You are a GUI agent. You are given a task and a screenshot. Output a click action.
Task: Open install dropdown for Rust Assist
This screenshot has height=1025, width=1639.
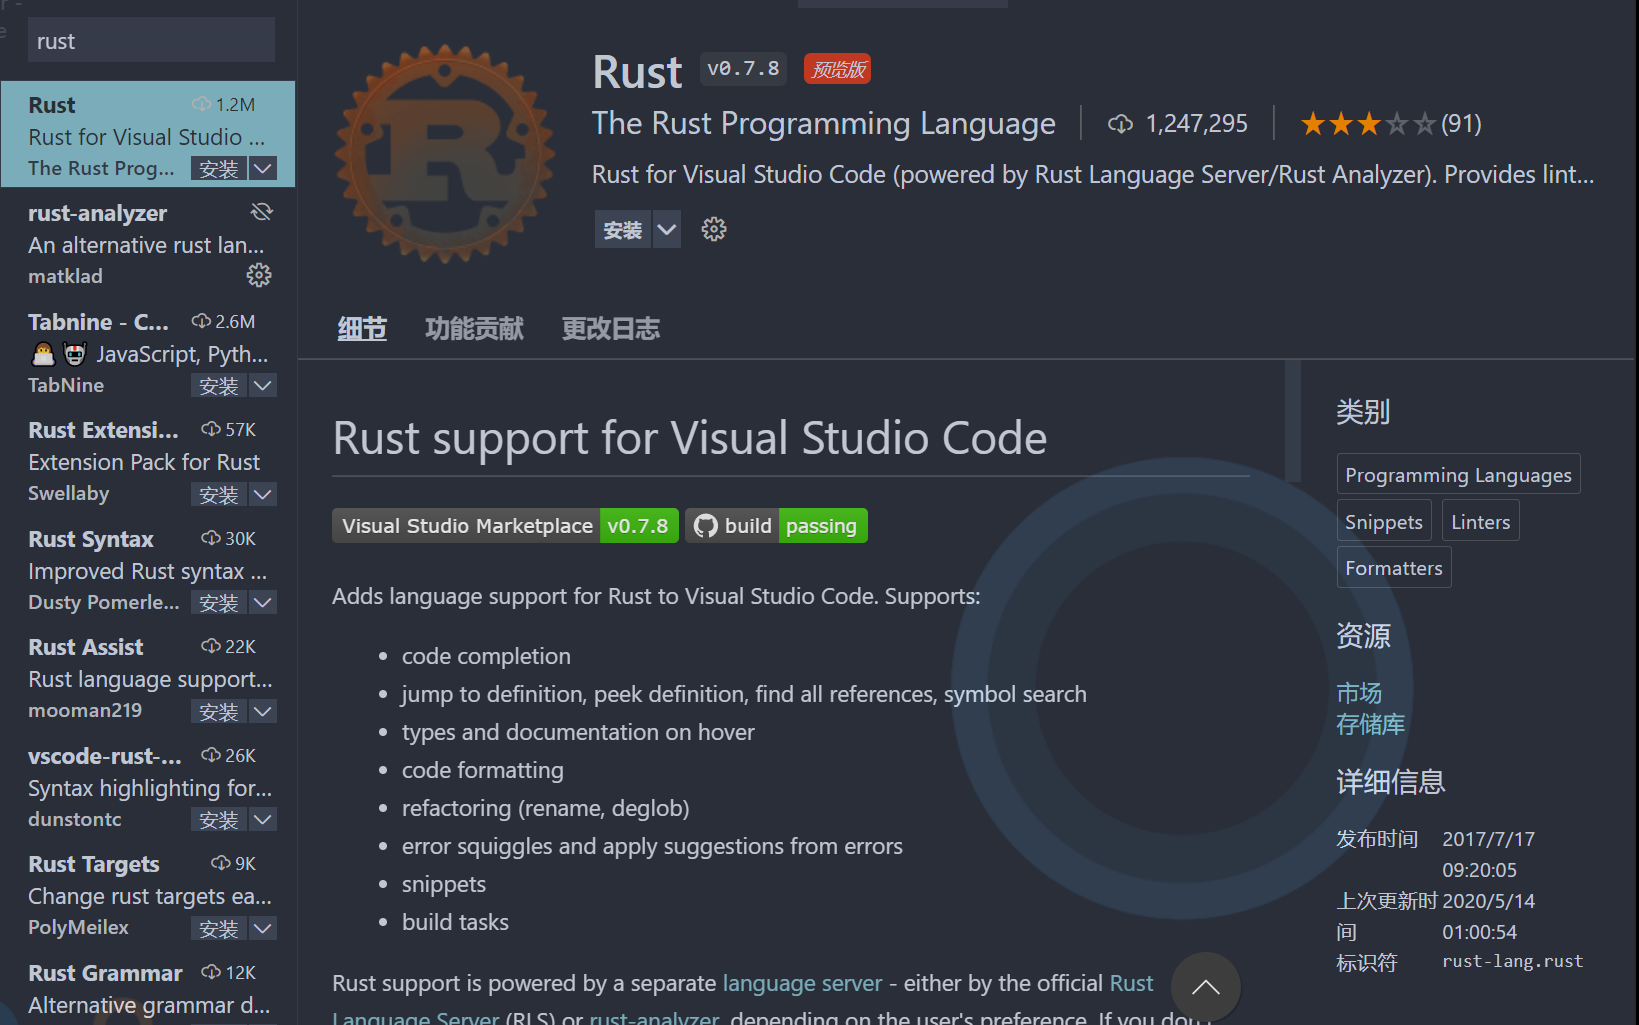263,711
